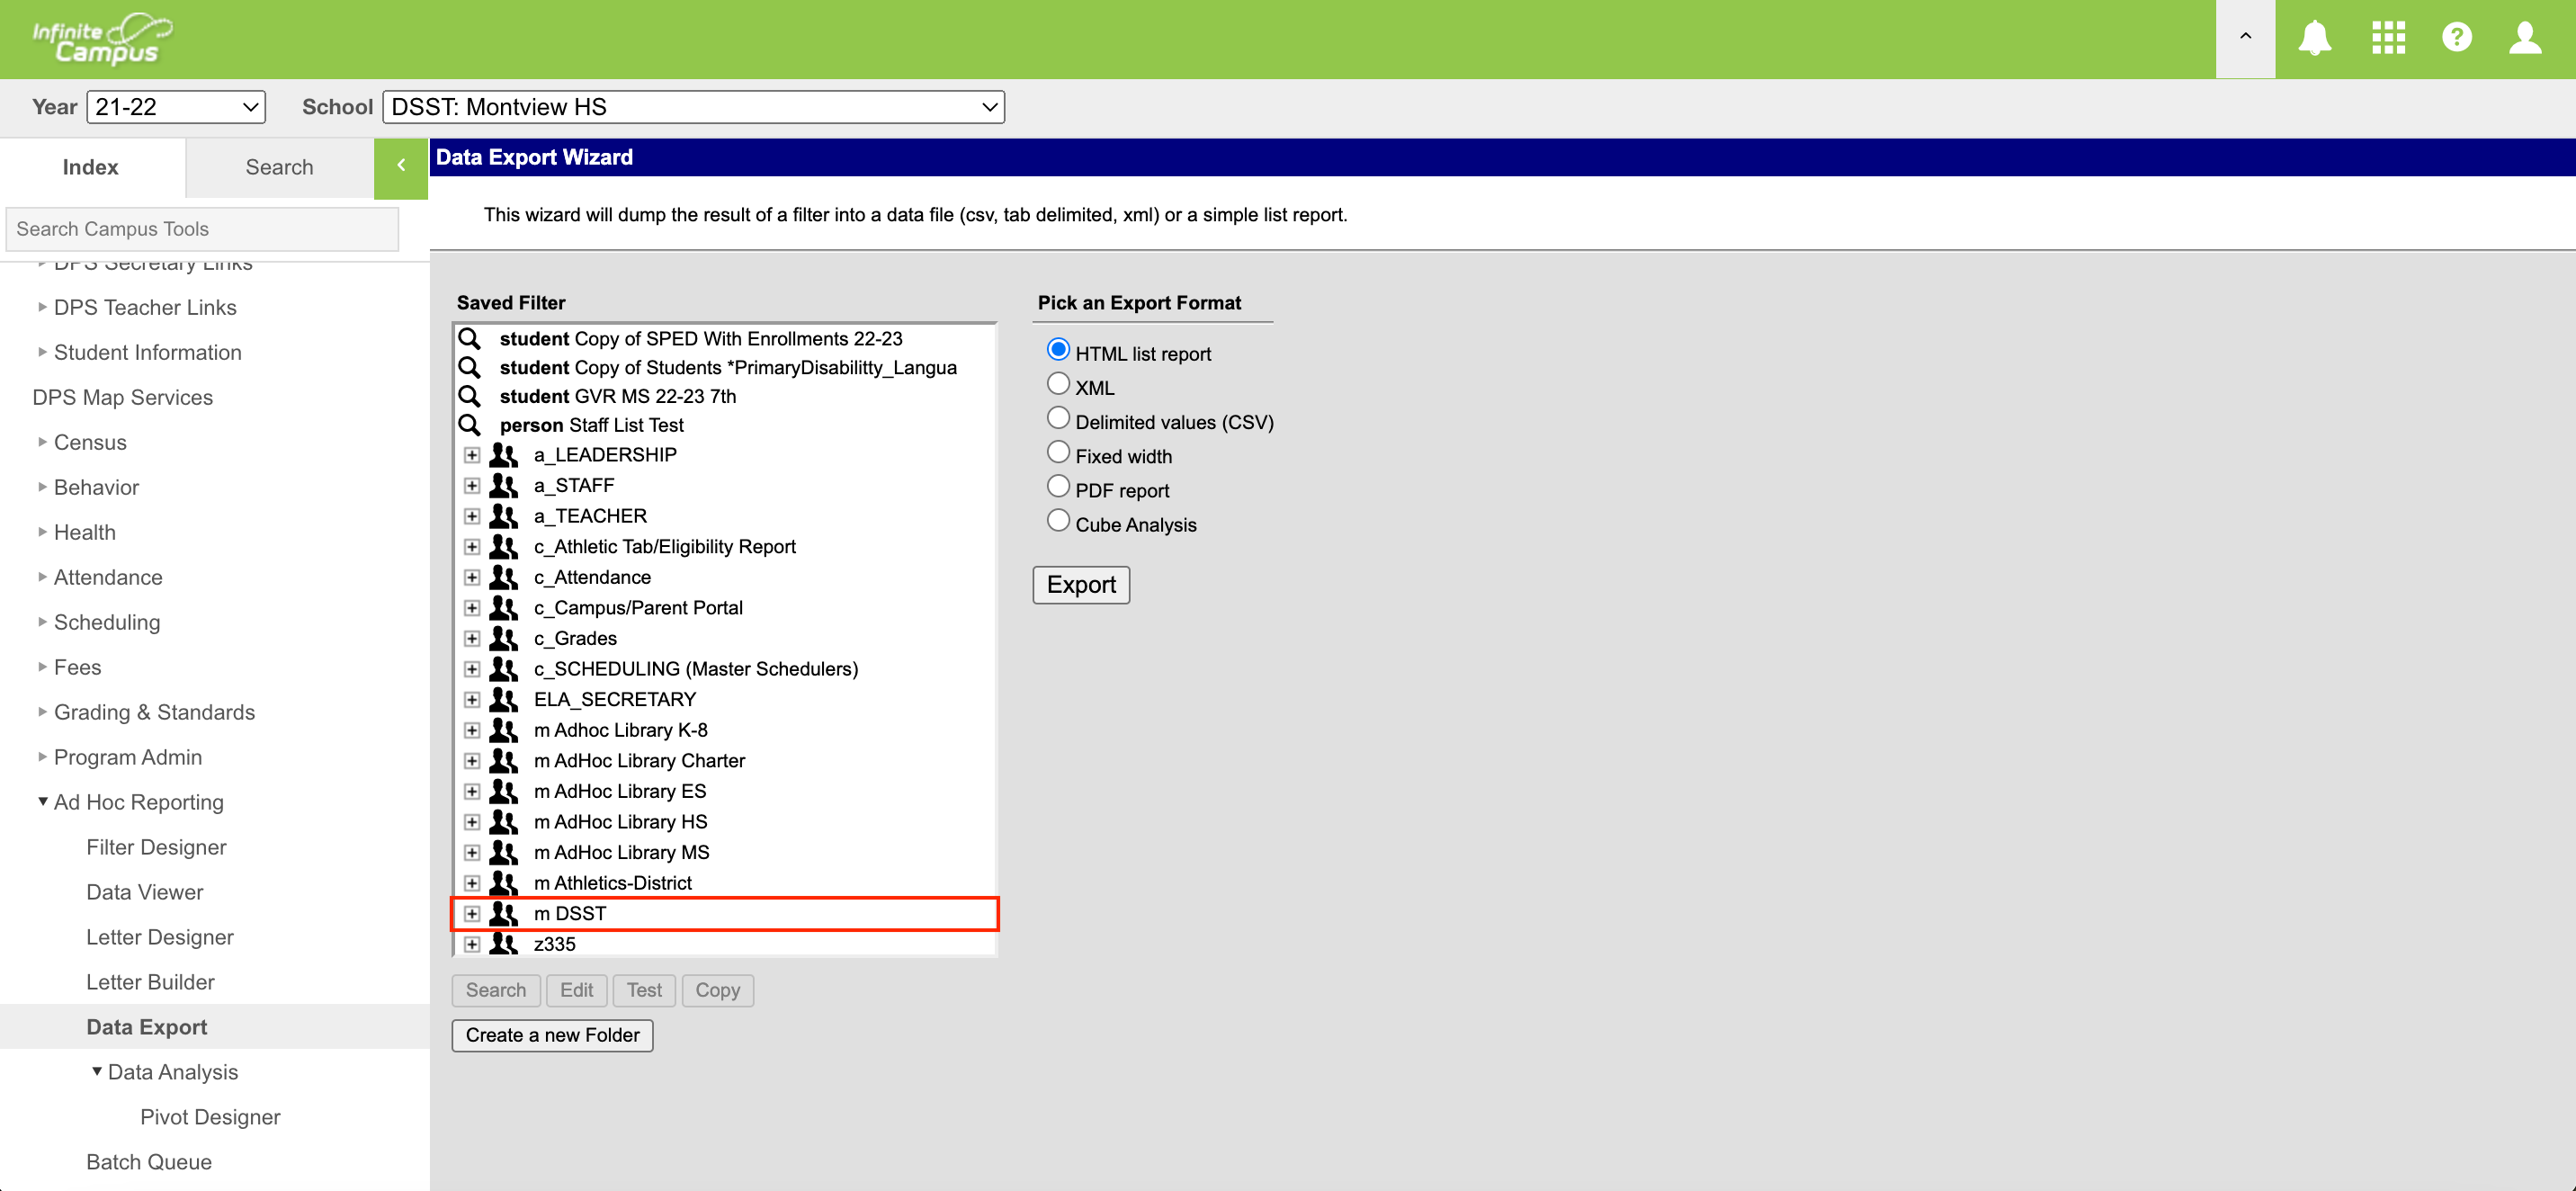Expand the m AdHoc Library MS folder

click(472, 853)
